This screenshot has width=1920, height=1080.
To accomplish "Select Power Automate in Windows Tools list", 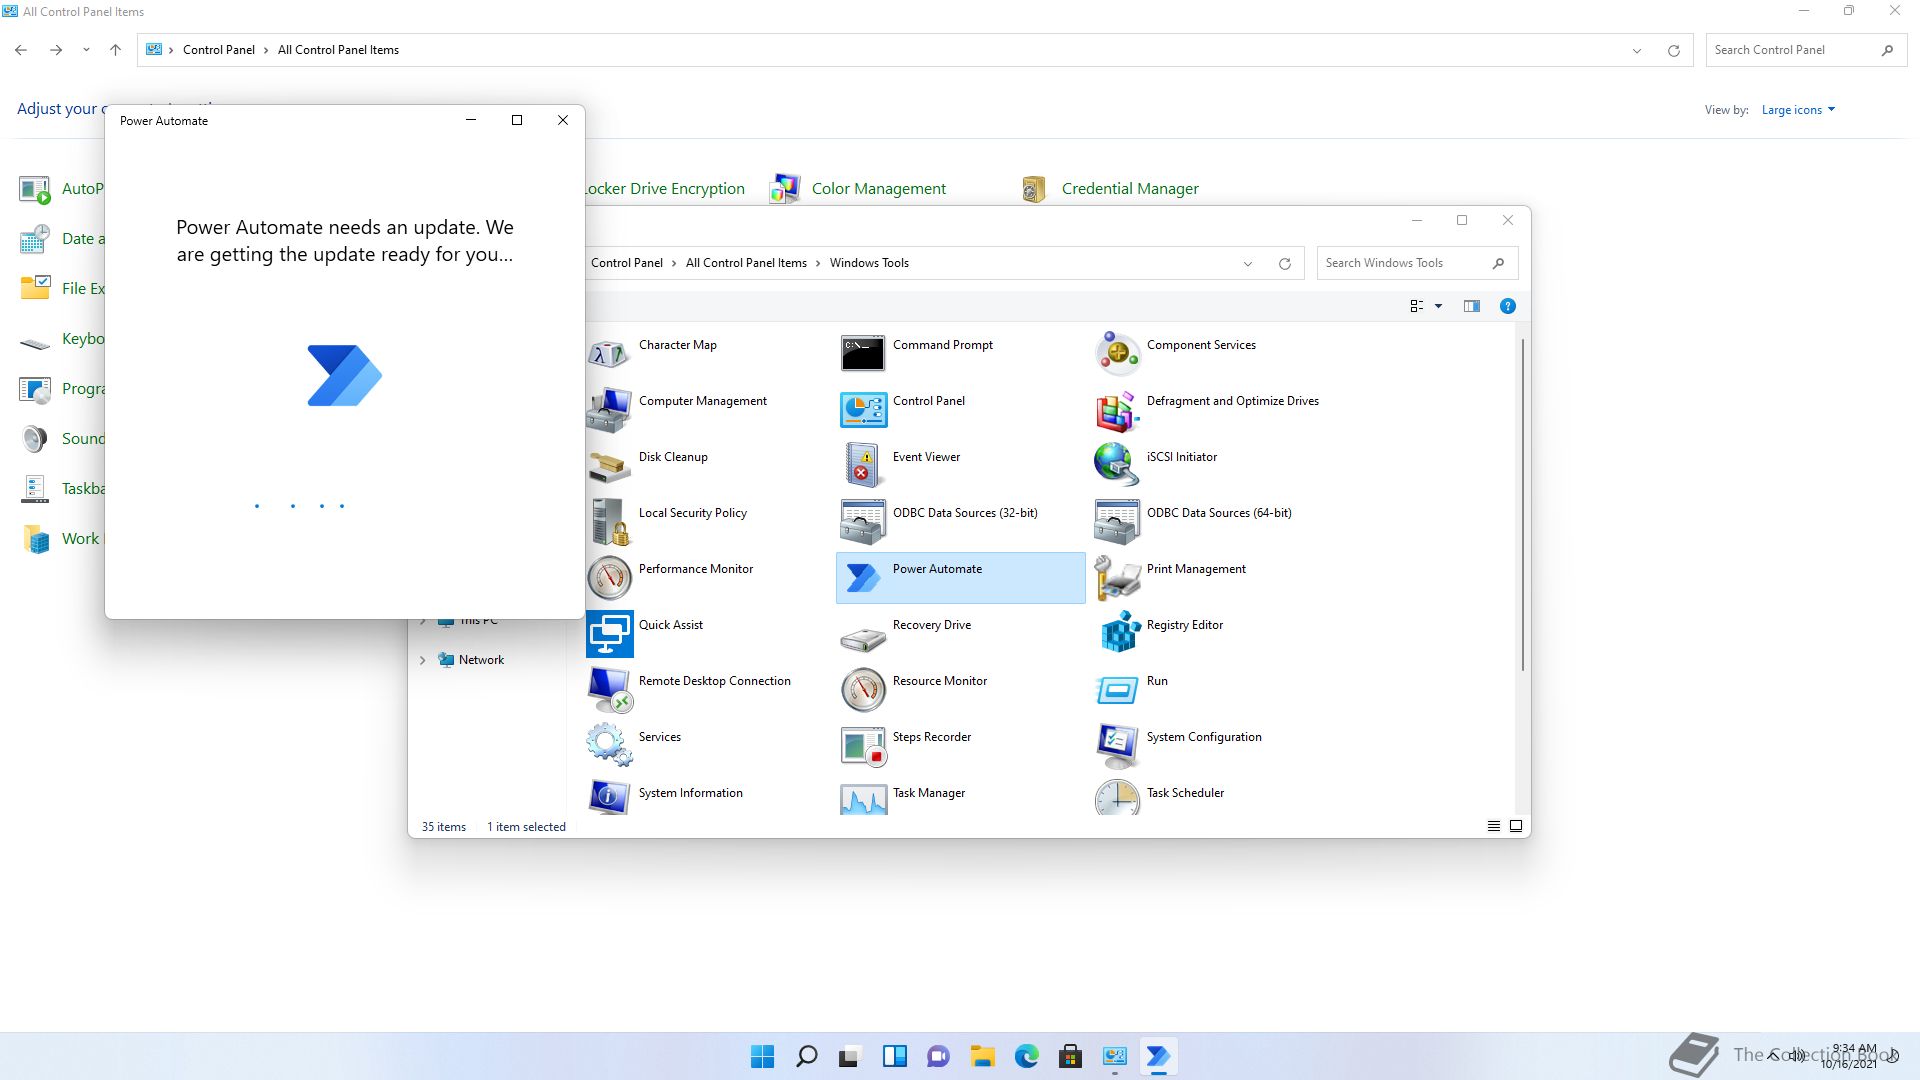I will (960, 577).
